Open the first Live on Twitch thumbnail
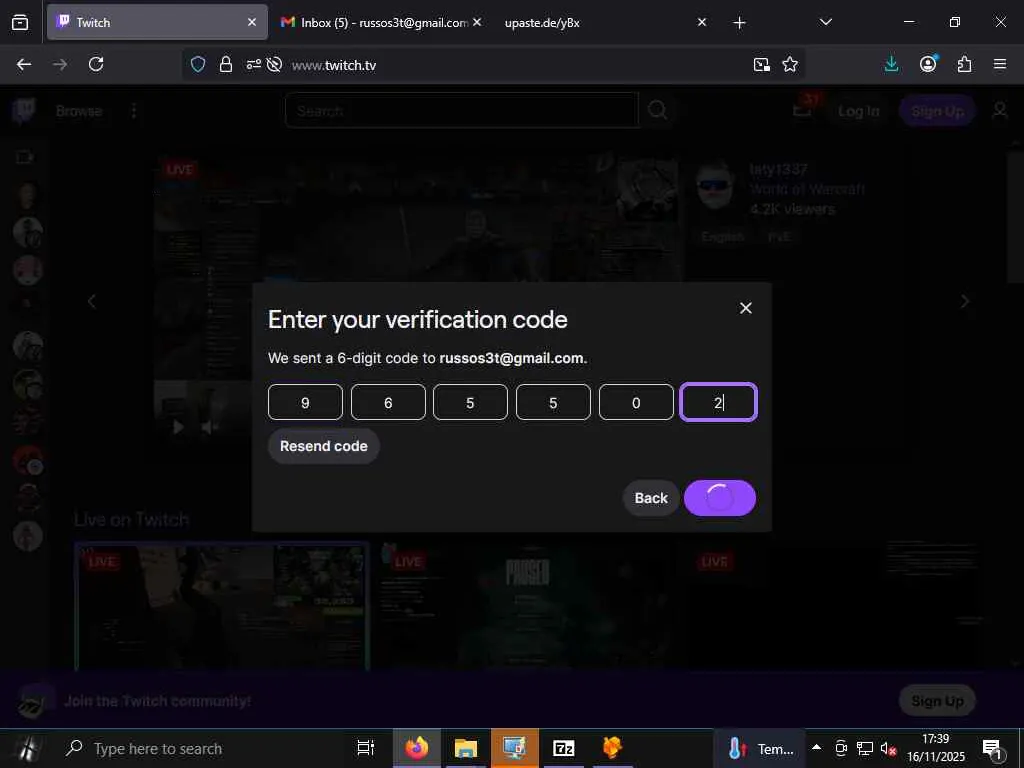 pos(222,606)
